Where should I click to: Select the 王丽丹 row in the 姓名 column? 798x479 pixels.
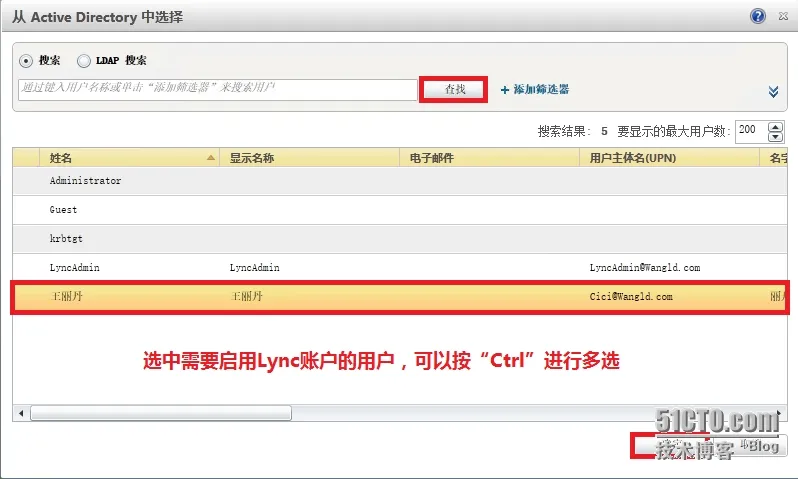[66, 297]
